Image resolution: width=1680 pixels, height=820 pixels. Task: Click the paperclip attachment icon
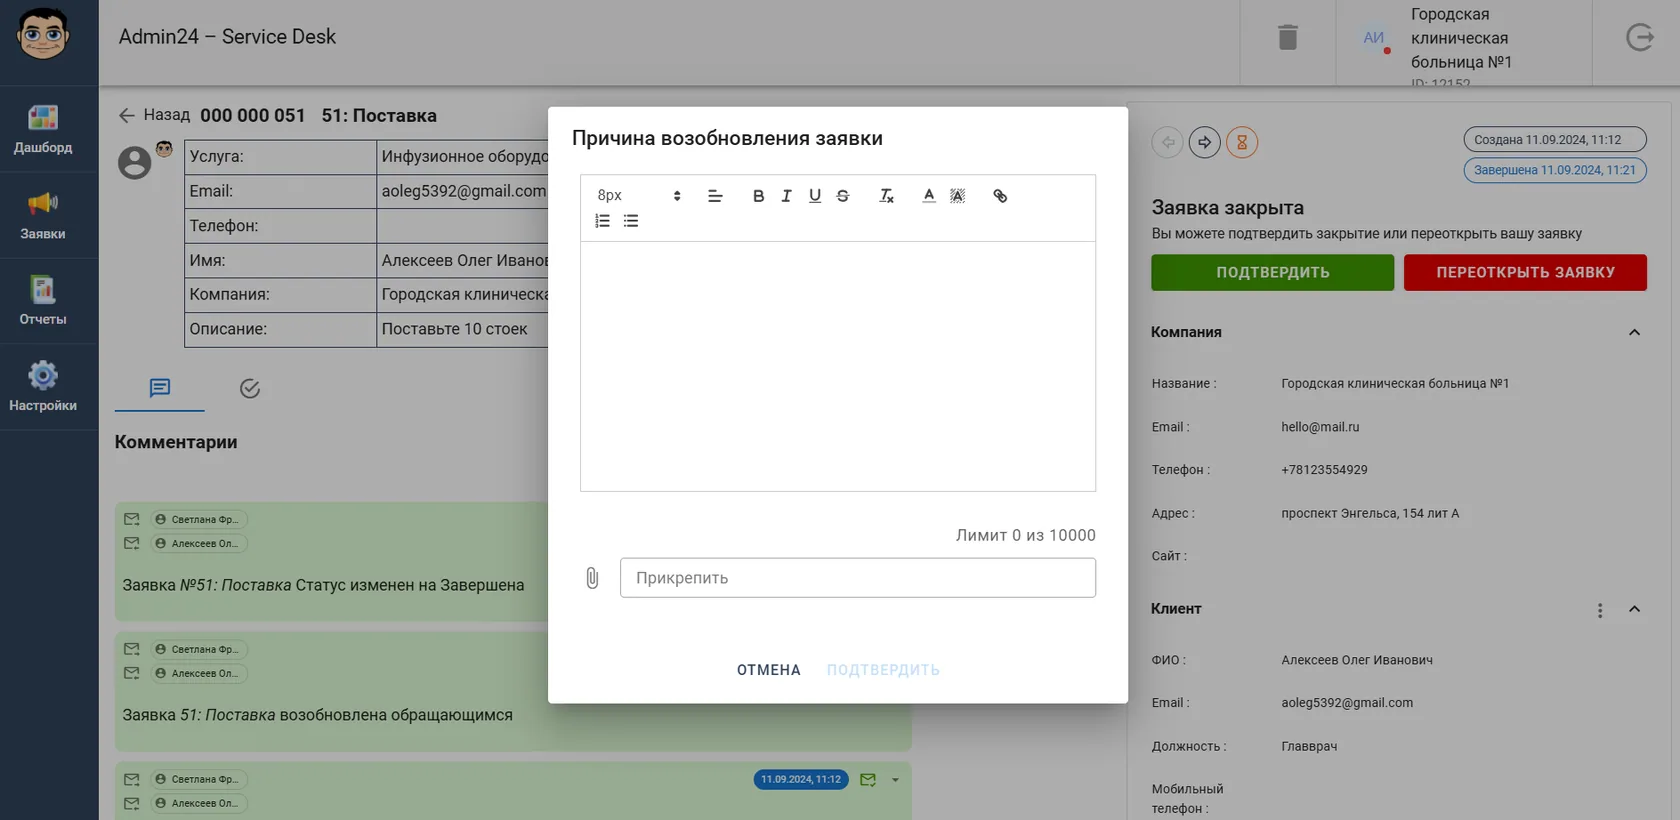coord(592,578)
